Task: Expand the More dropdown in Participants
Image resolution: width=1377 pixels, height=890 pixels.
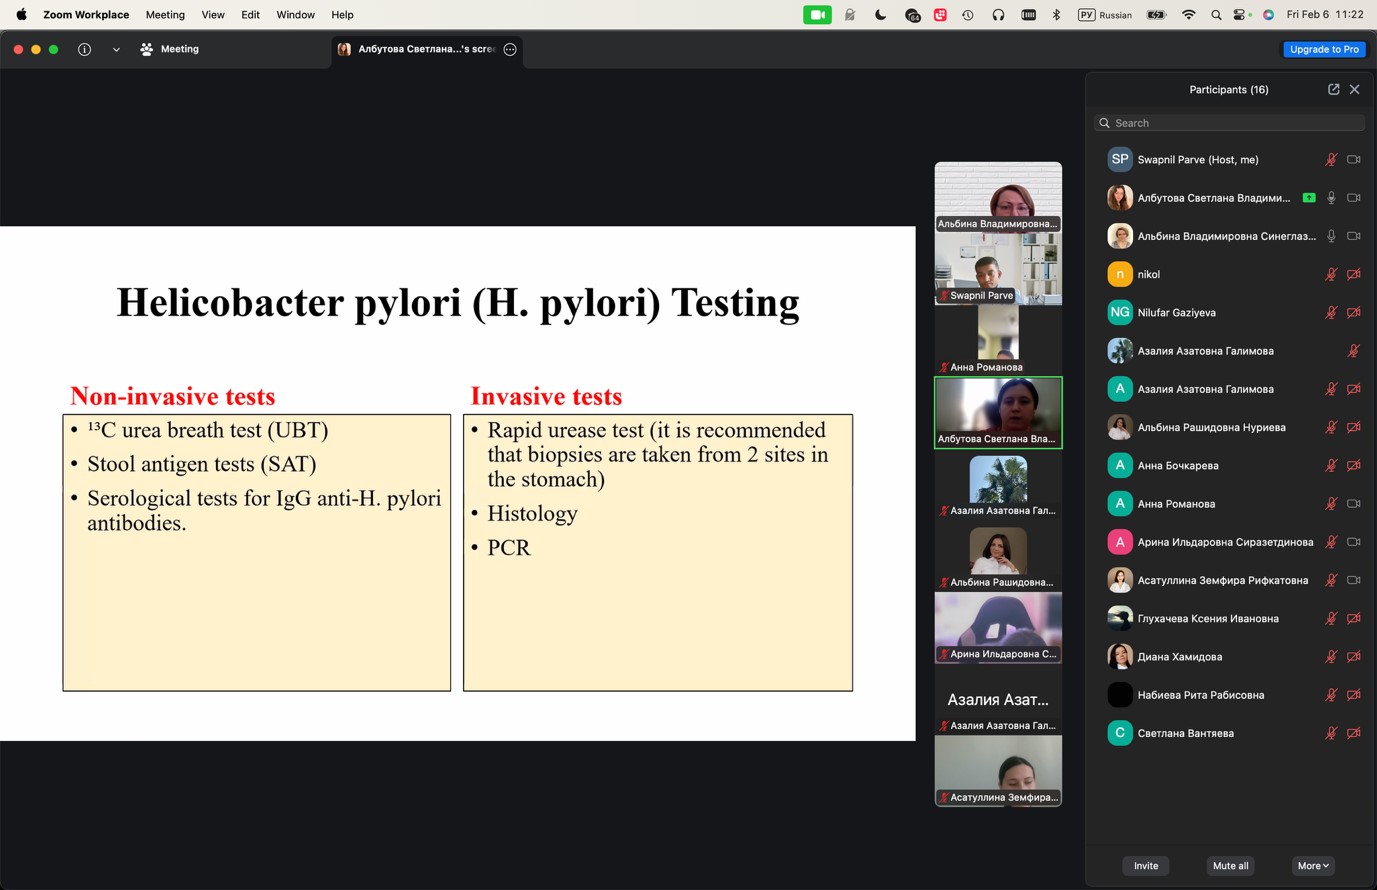Action: point(1313,866)
